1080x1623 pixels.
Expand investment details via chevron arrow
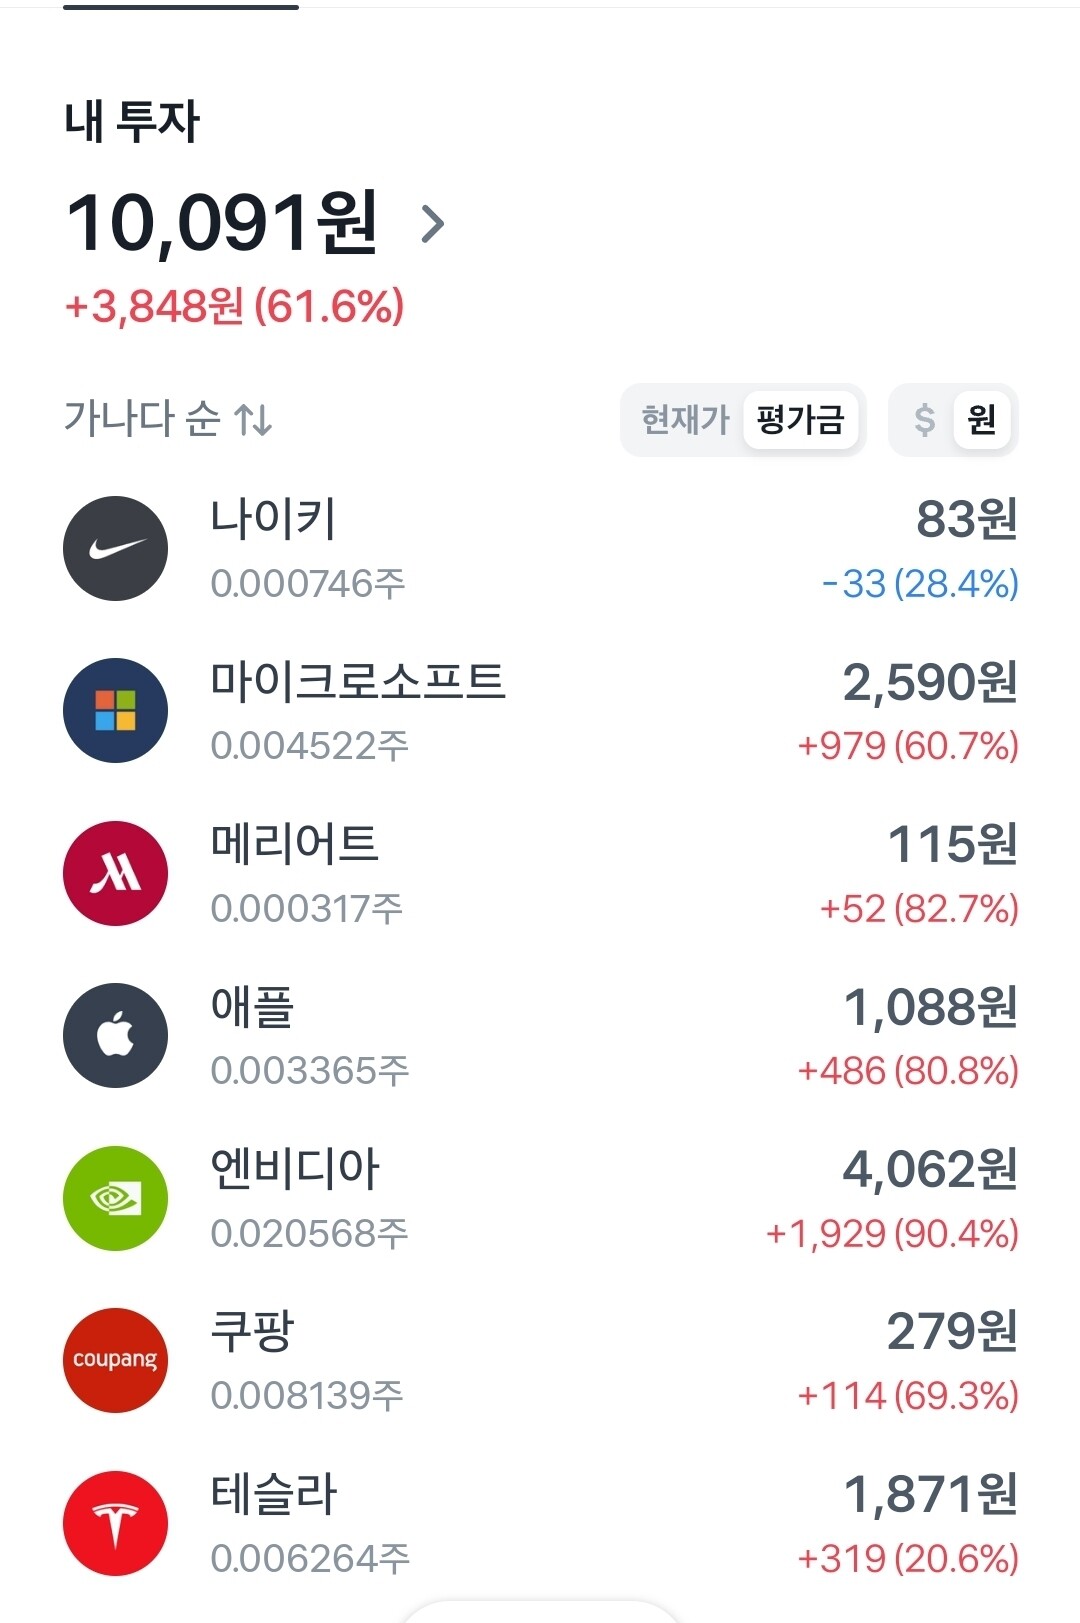[432, 224]
